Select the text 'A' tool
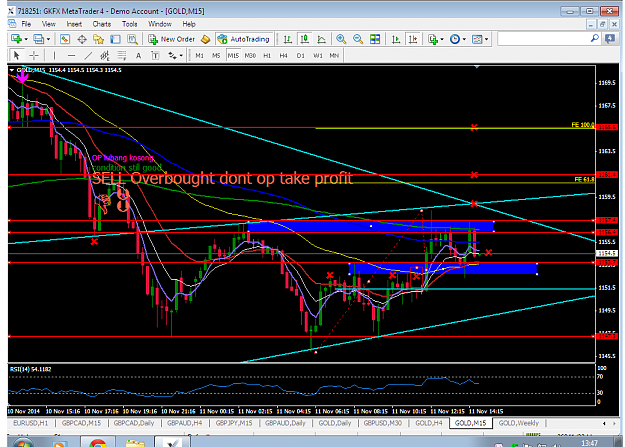The width and height of the screenshot is (625, 447). (138, 56)
